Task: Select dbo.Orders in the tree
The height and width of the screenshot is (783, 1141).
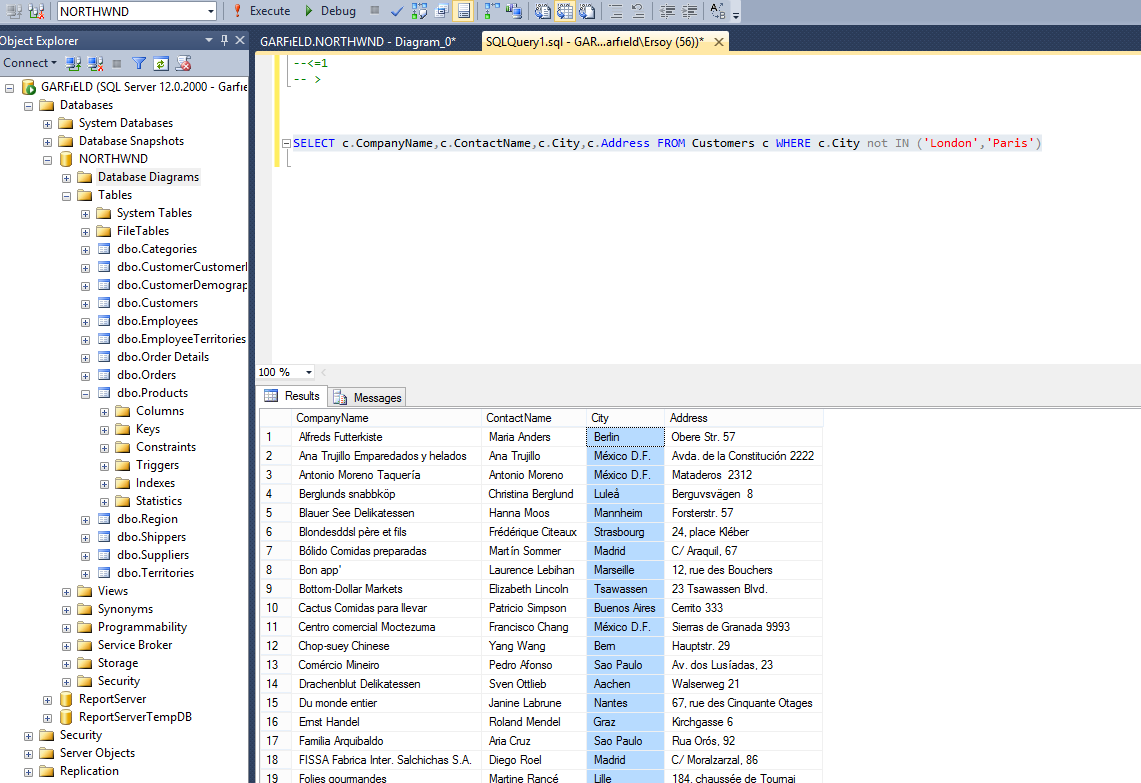Action: [x=146, y=375]
